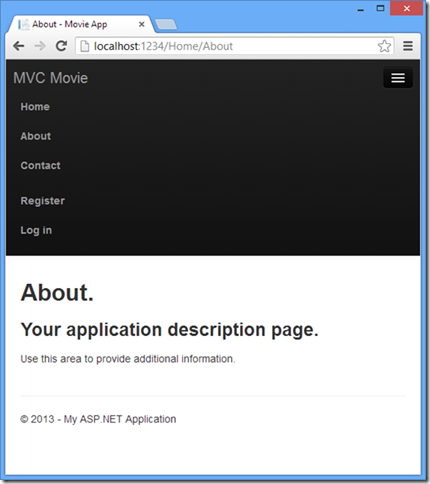The height and width of the screenshot is (484, 430).
Task: Bookmark this page with star icon
Action: click(x=384, y=46)
